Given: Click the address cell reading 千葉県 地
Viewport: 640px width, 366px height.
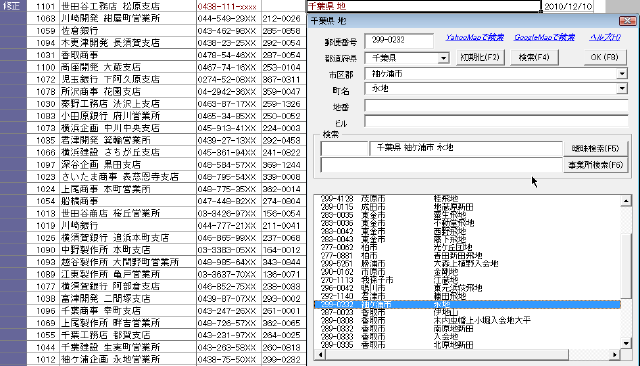Looking at the screenshot, I should point(423,6).
